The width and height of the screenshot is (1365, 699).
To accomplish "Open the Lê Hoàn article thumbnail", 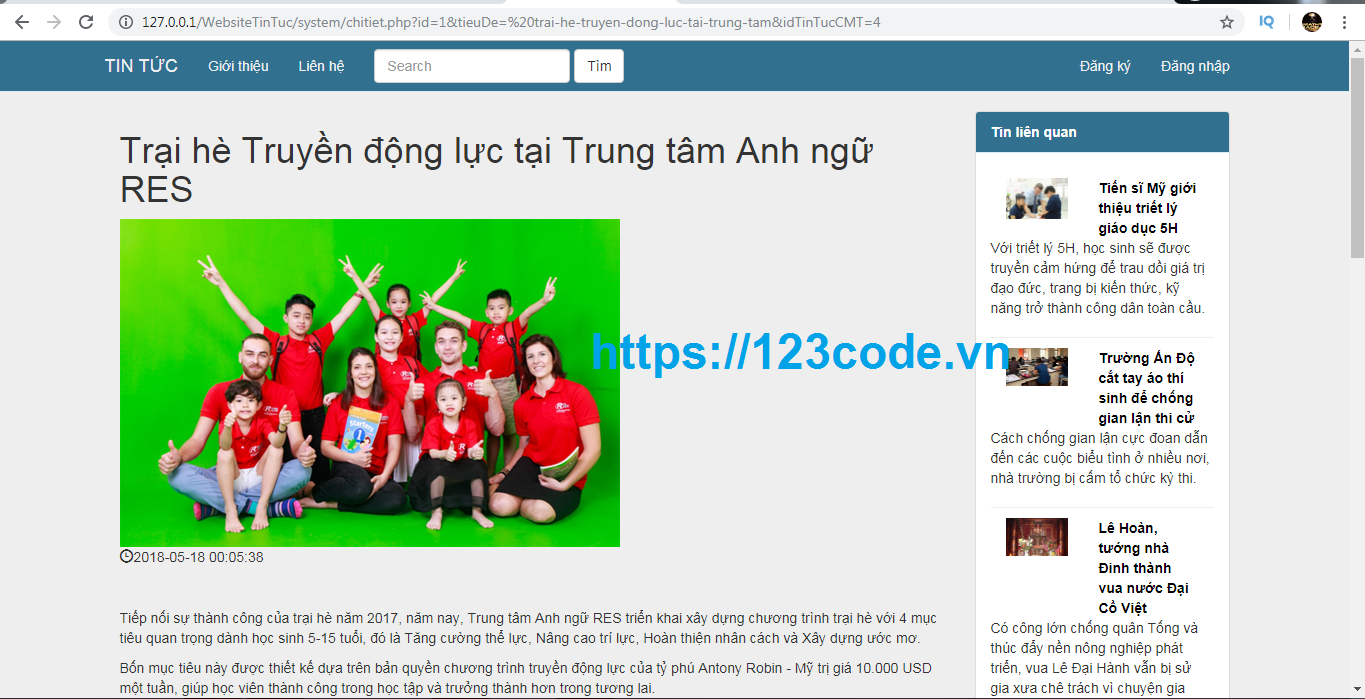I will pos(1037,537).
